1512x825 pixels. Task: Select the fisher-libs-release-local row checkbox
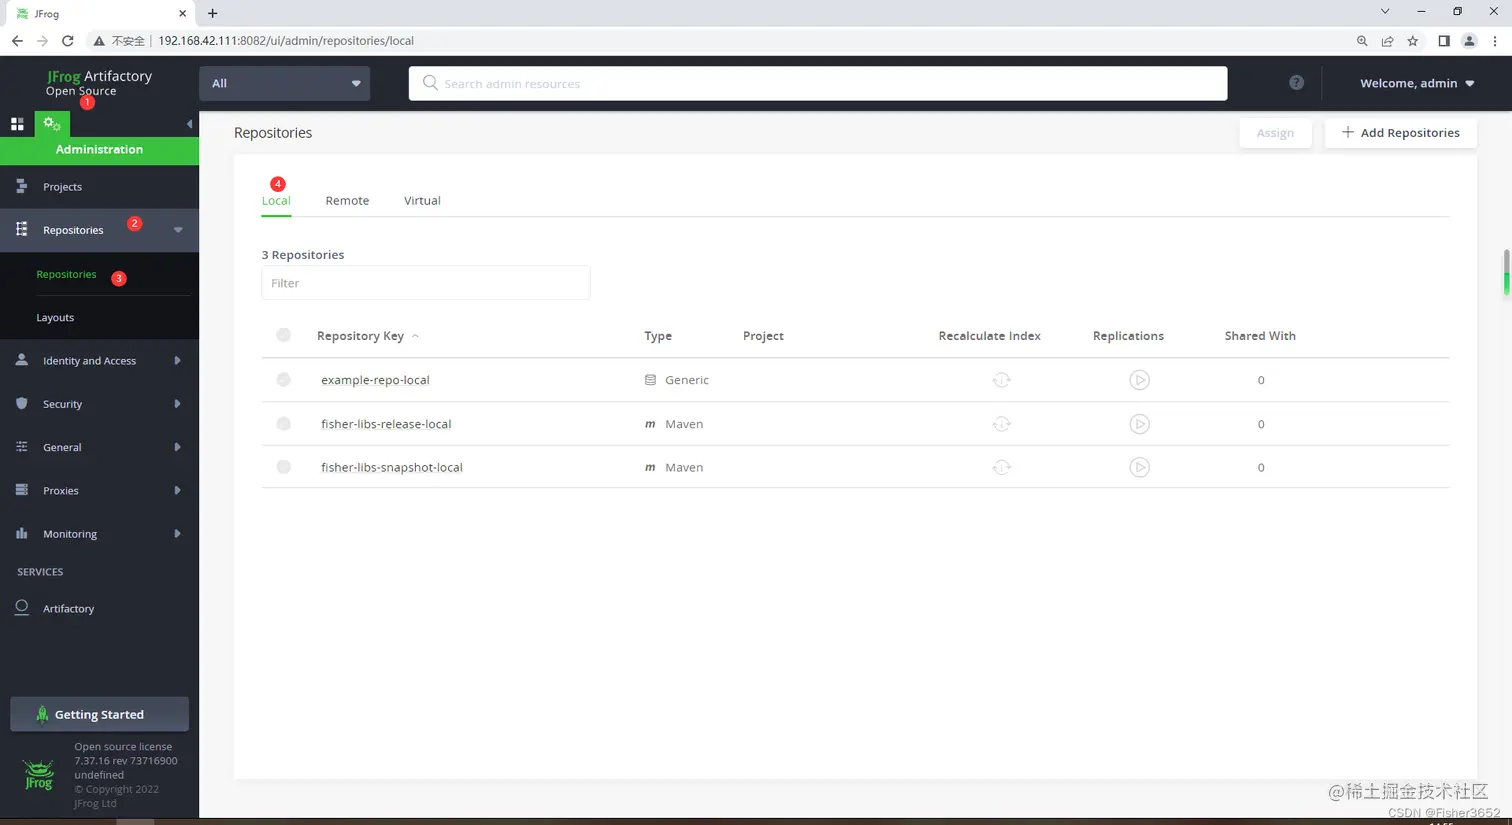click(284, 424)
